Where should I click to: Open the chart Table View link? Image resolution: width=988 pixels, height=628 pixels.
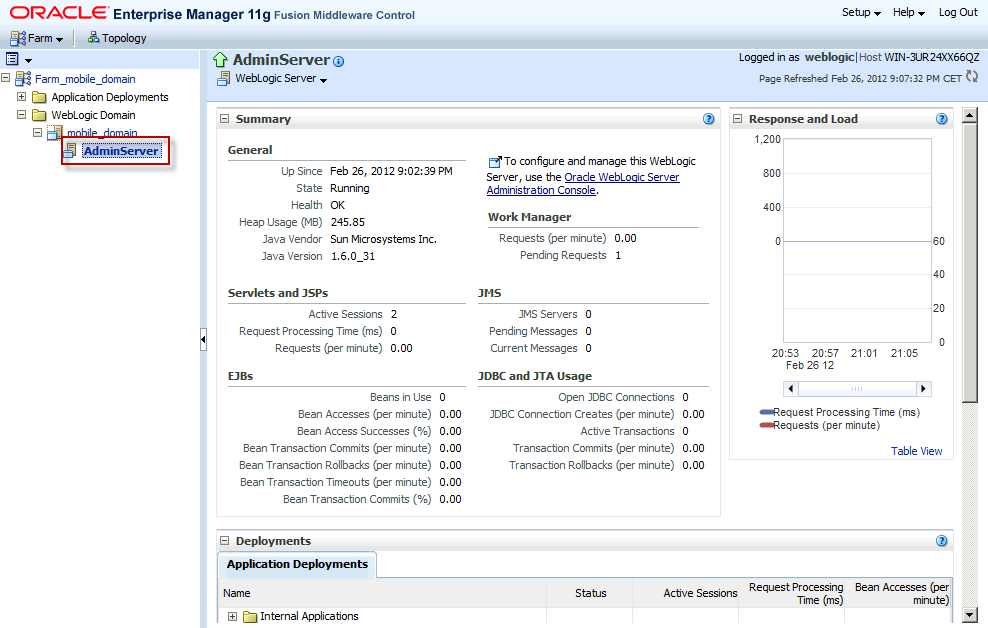916,451
